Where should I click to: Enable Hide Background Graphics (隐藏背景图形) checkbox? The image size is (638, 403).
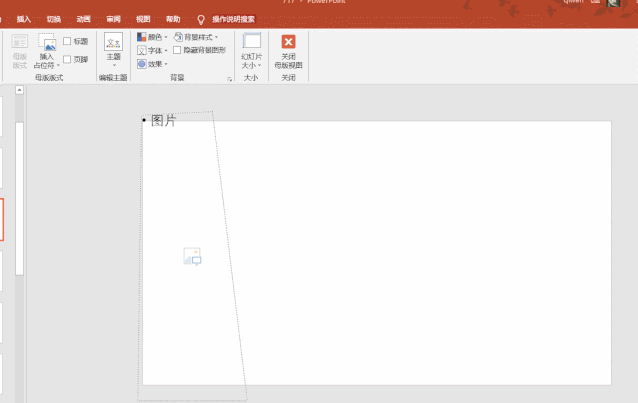point(177,50)
